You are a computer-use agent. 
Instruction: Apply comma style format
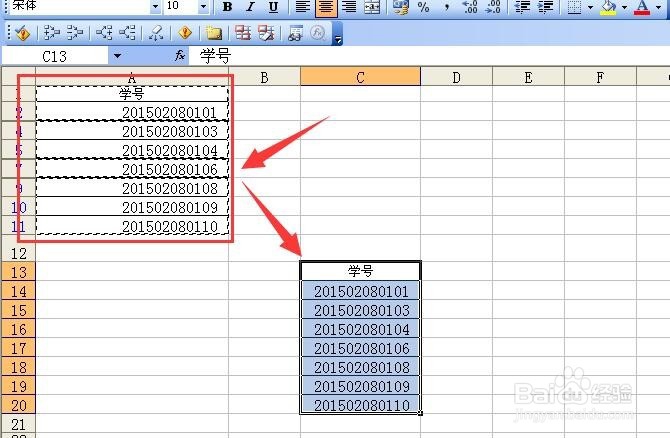tap(447, 7)
